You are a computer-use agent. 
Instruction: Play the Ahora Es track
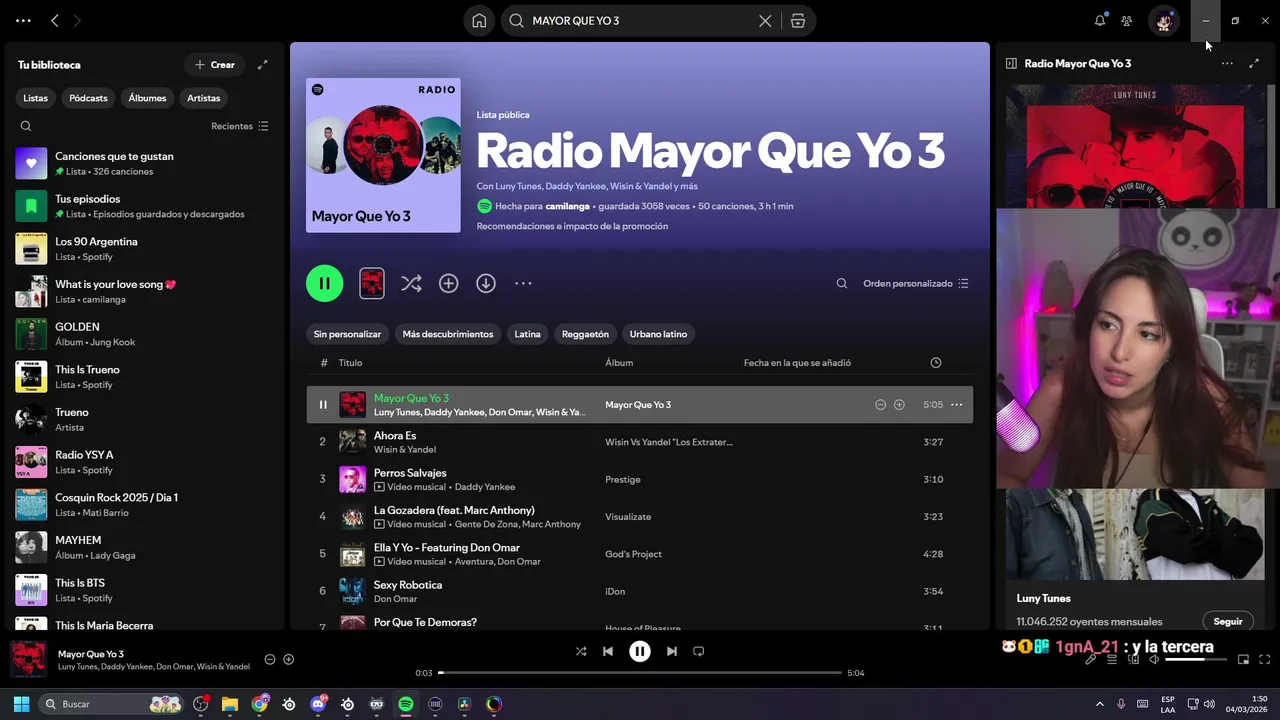pos(639,442)
